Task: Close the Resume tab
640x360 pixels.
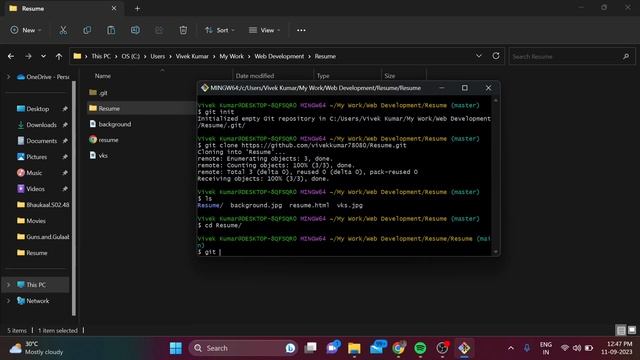Action: tap(114, 8)
